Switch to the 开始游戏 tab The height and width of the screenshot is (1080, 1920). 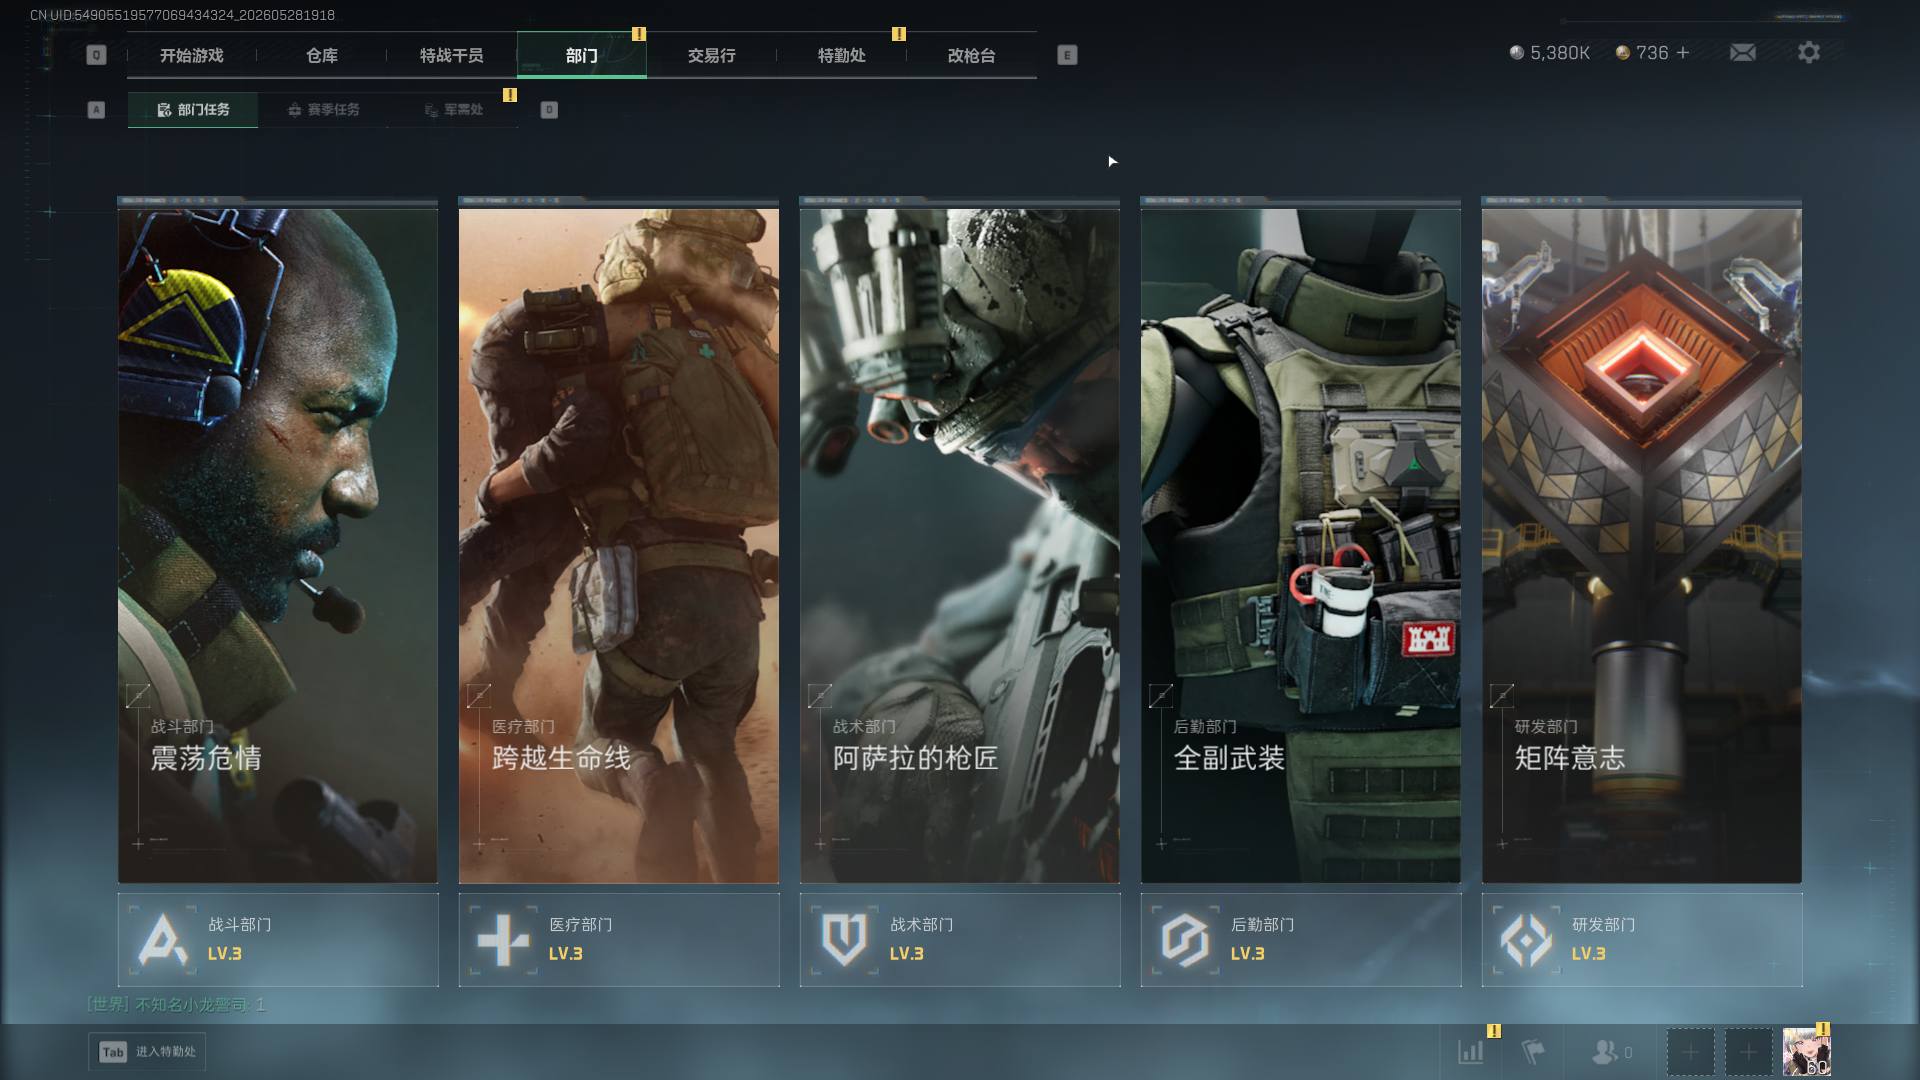[192, 55]
